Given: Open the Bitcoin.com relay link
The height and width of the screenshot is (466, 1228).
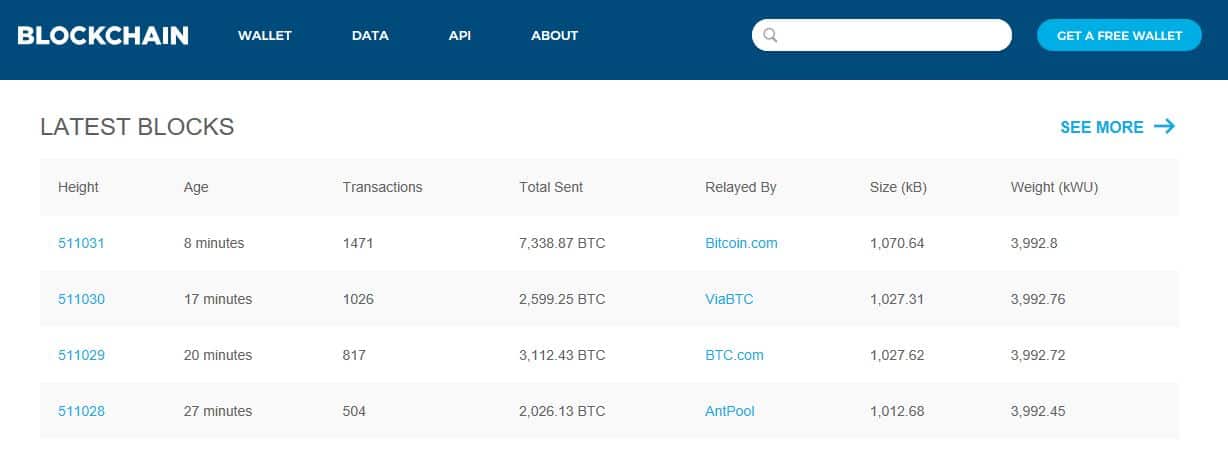Looking at the screenshot, I should click(741, 243).
